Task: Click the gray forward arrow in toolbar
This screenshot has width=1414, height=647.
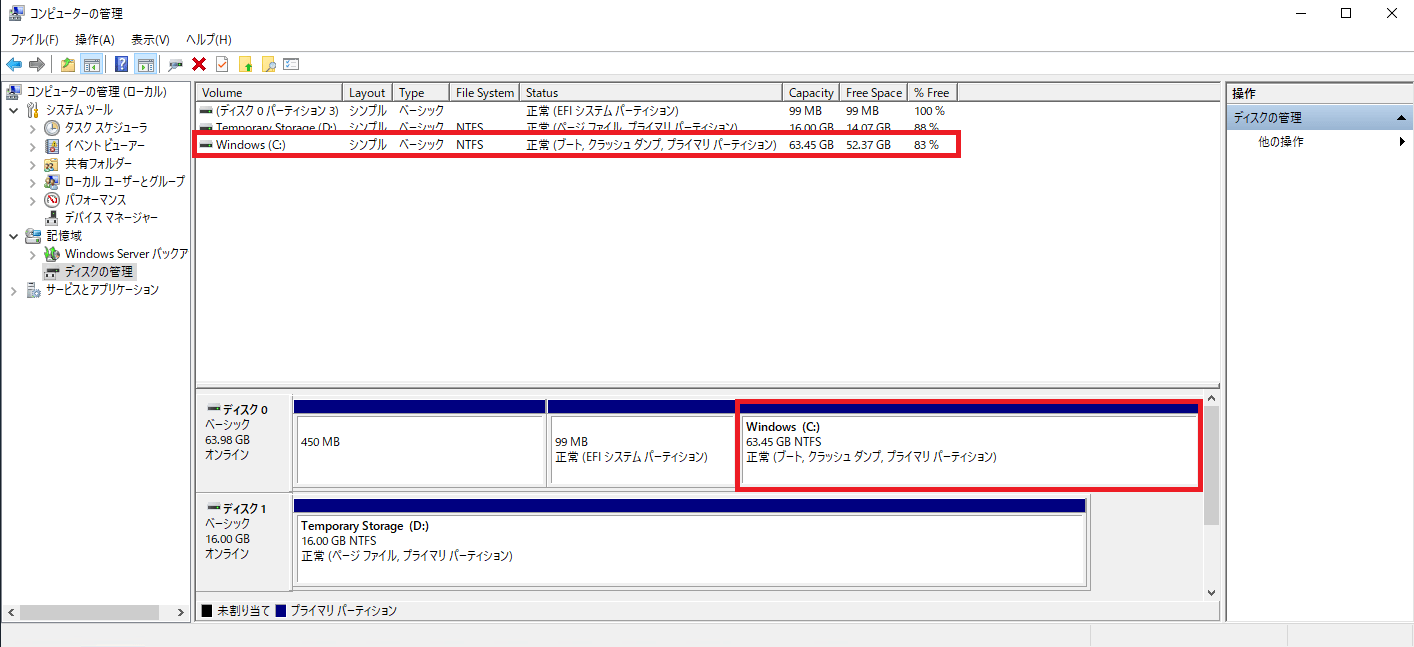Action: pyautogui.click(x=37, y=64)
